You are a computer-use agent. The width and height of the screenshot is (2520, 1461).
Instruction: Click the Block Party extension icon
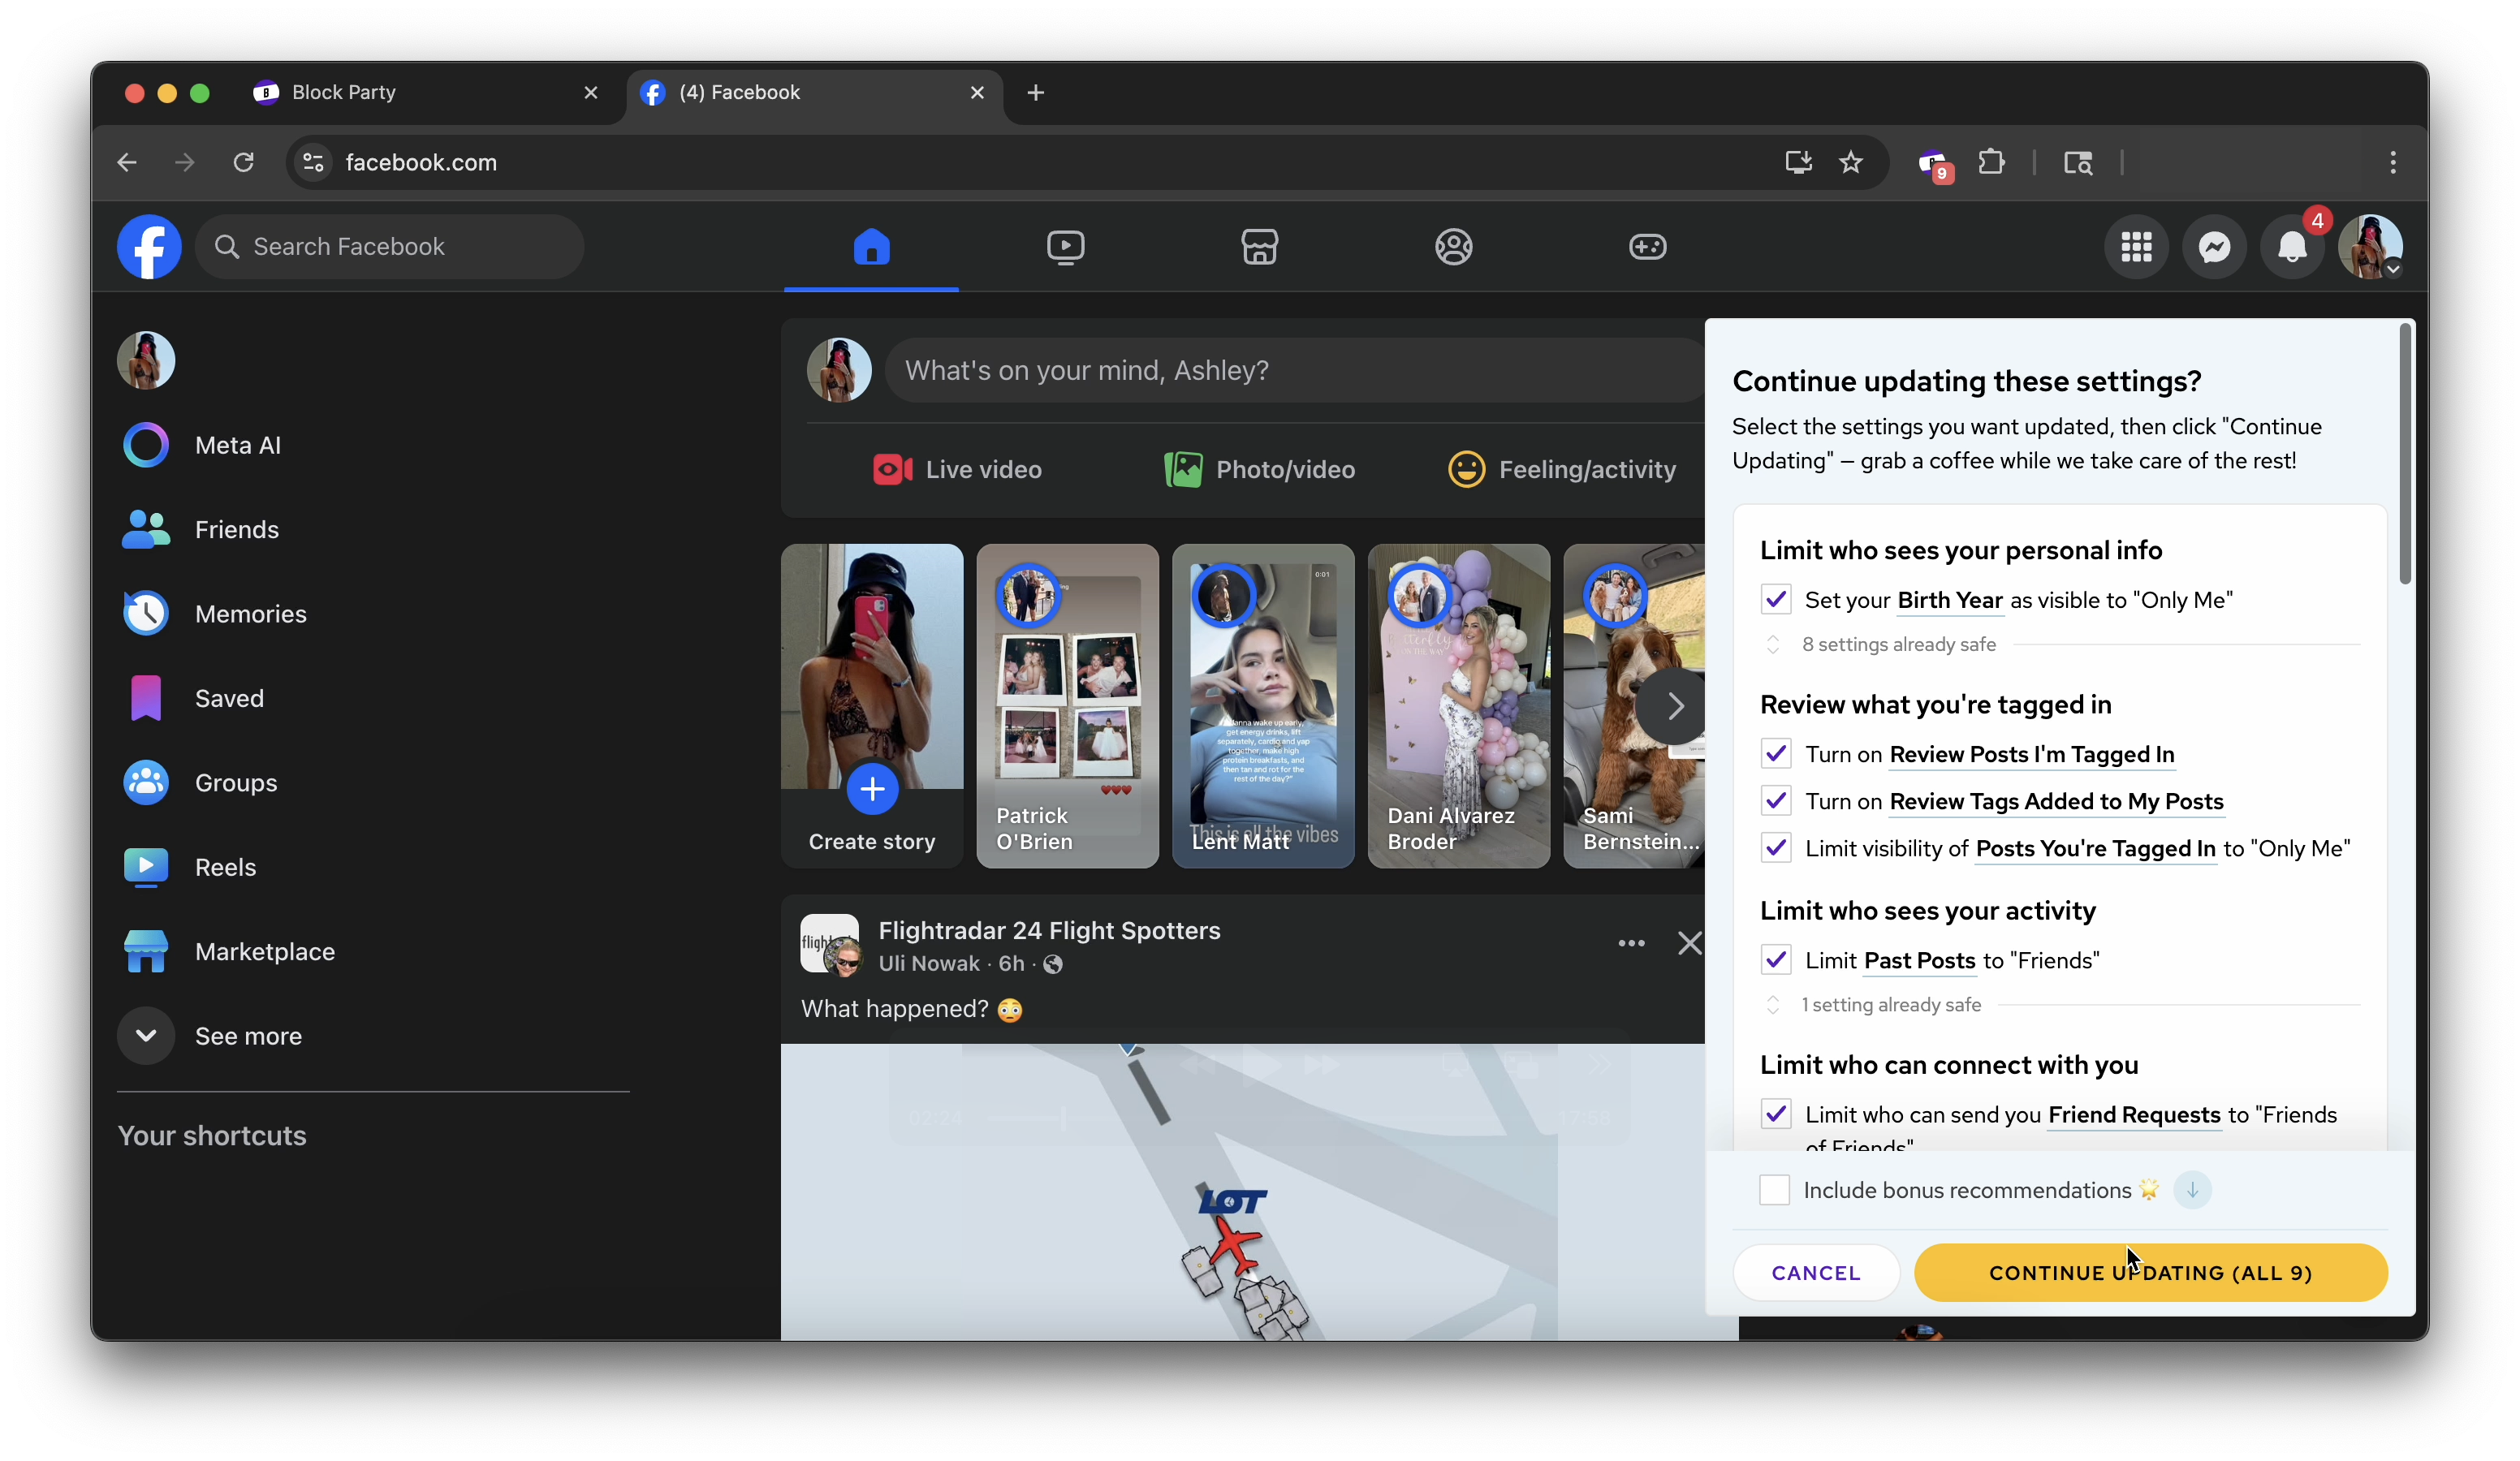coord(1932,163)
